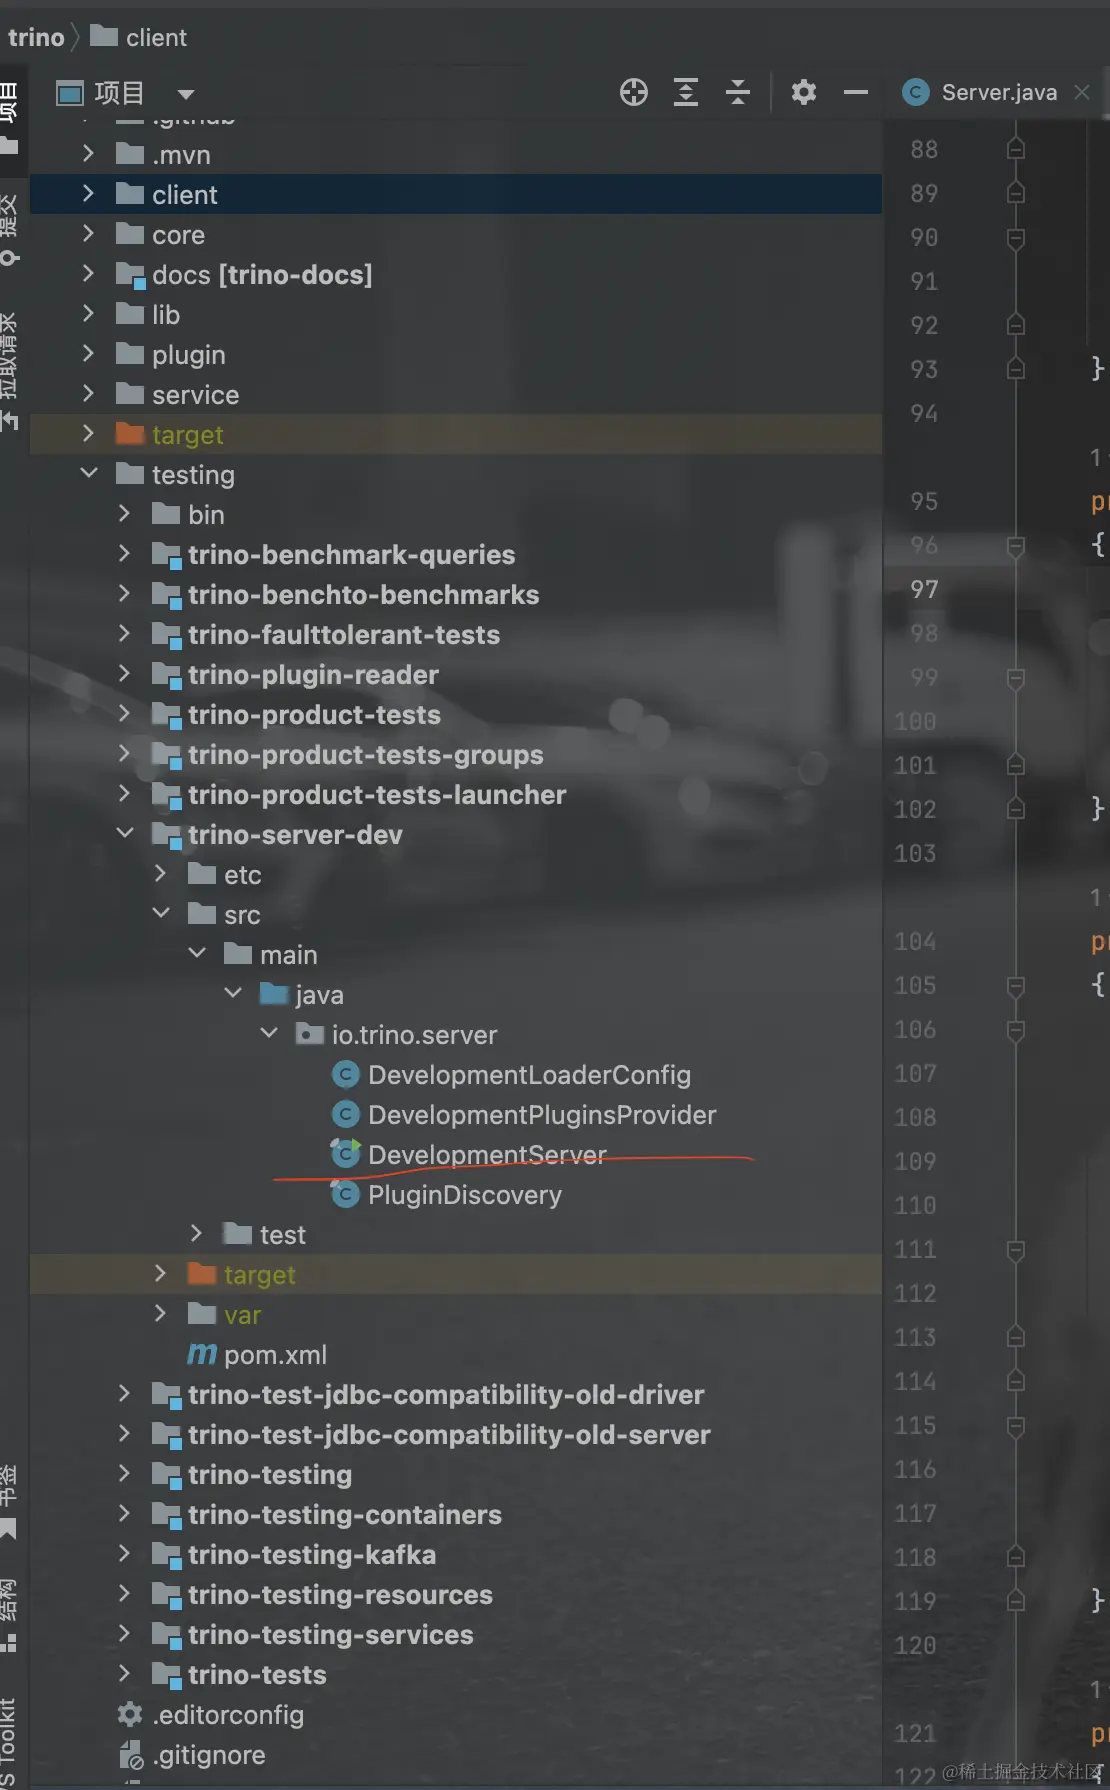1110x1790 pixels.
Task: Select trino-plugin-reader module
Action: pos(313,675)
